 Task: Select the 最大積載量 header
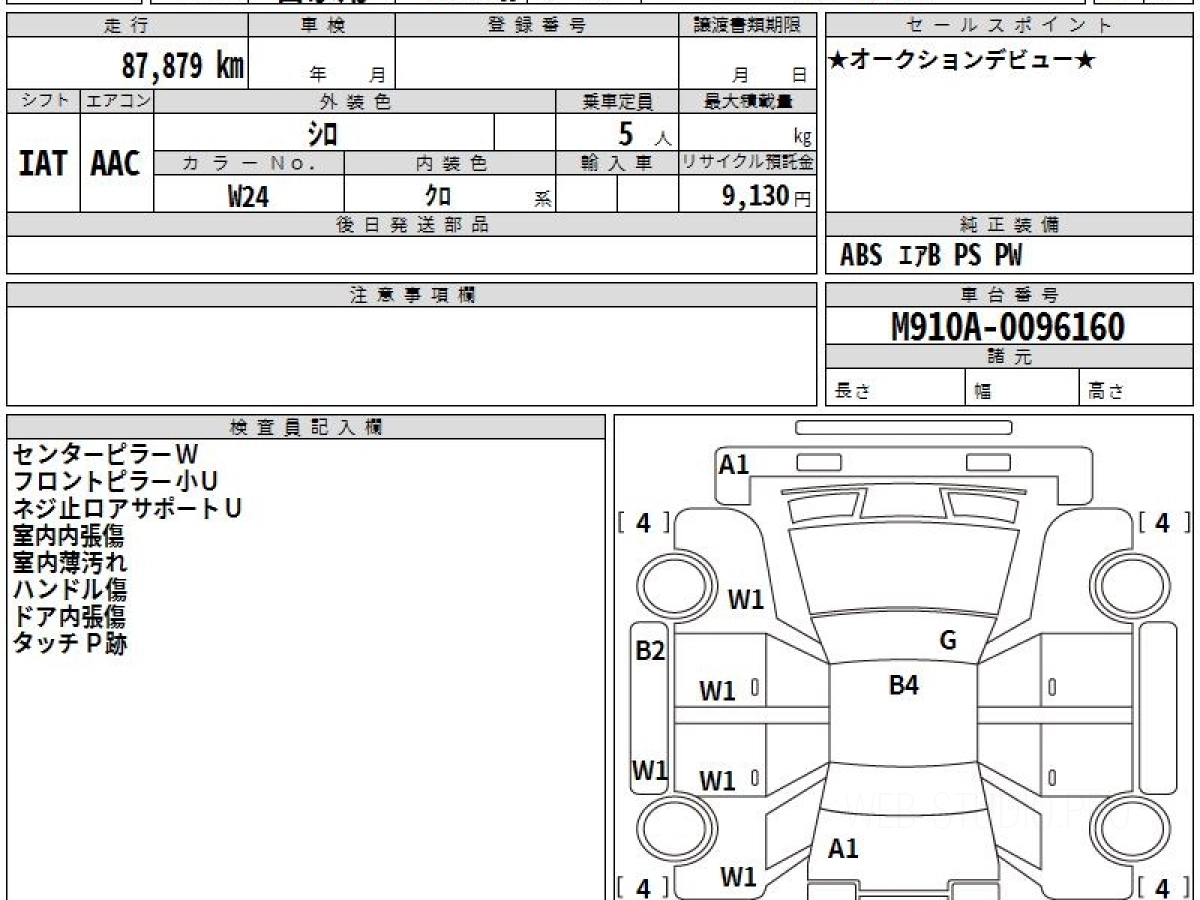[747, 101]
